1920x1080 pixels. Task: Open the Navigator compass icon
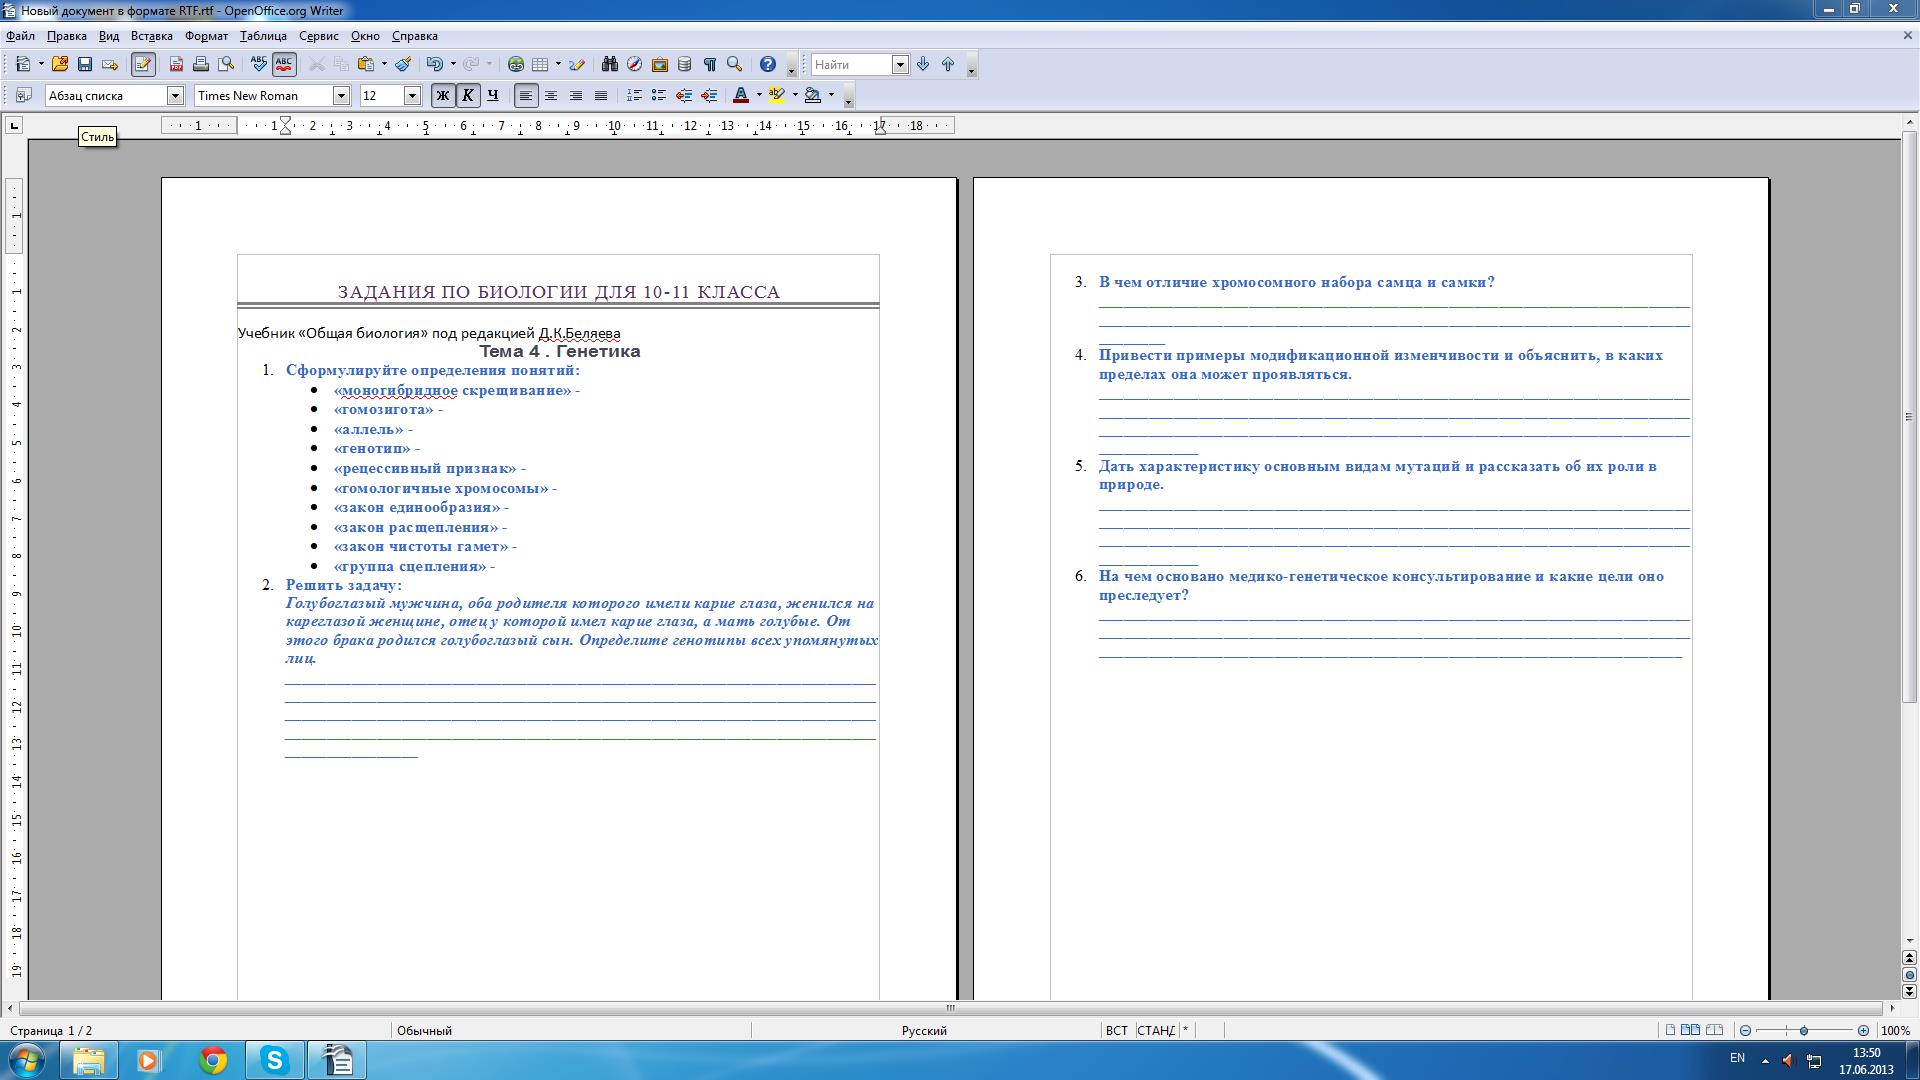(634, 64)
